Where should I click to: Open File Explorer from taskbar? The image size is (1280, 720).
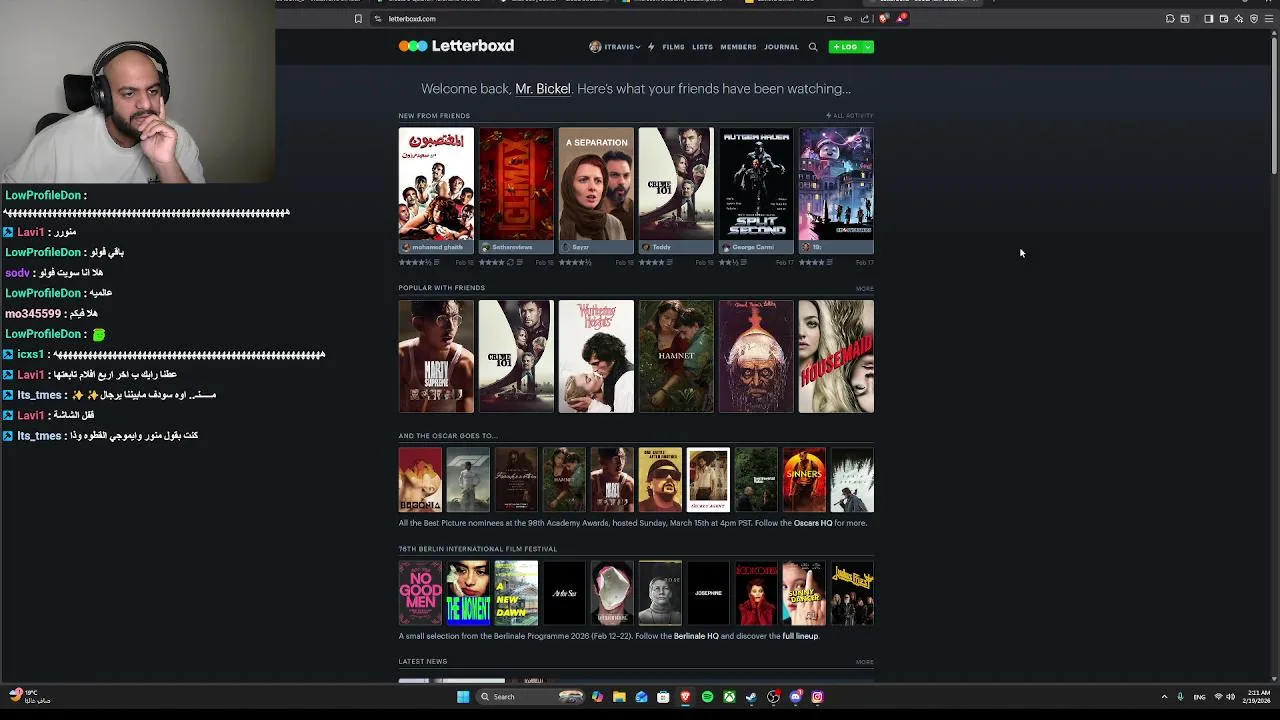pyautogui.click(x=619, y=697)
